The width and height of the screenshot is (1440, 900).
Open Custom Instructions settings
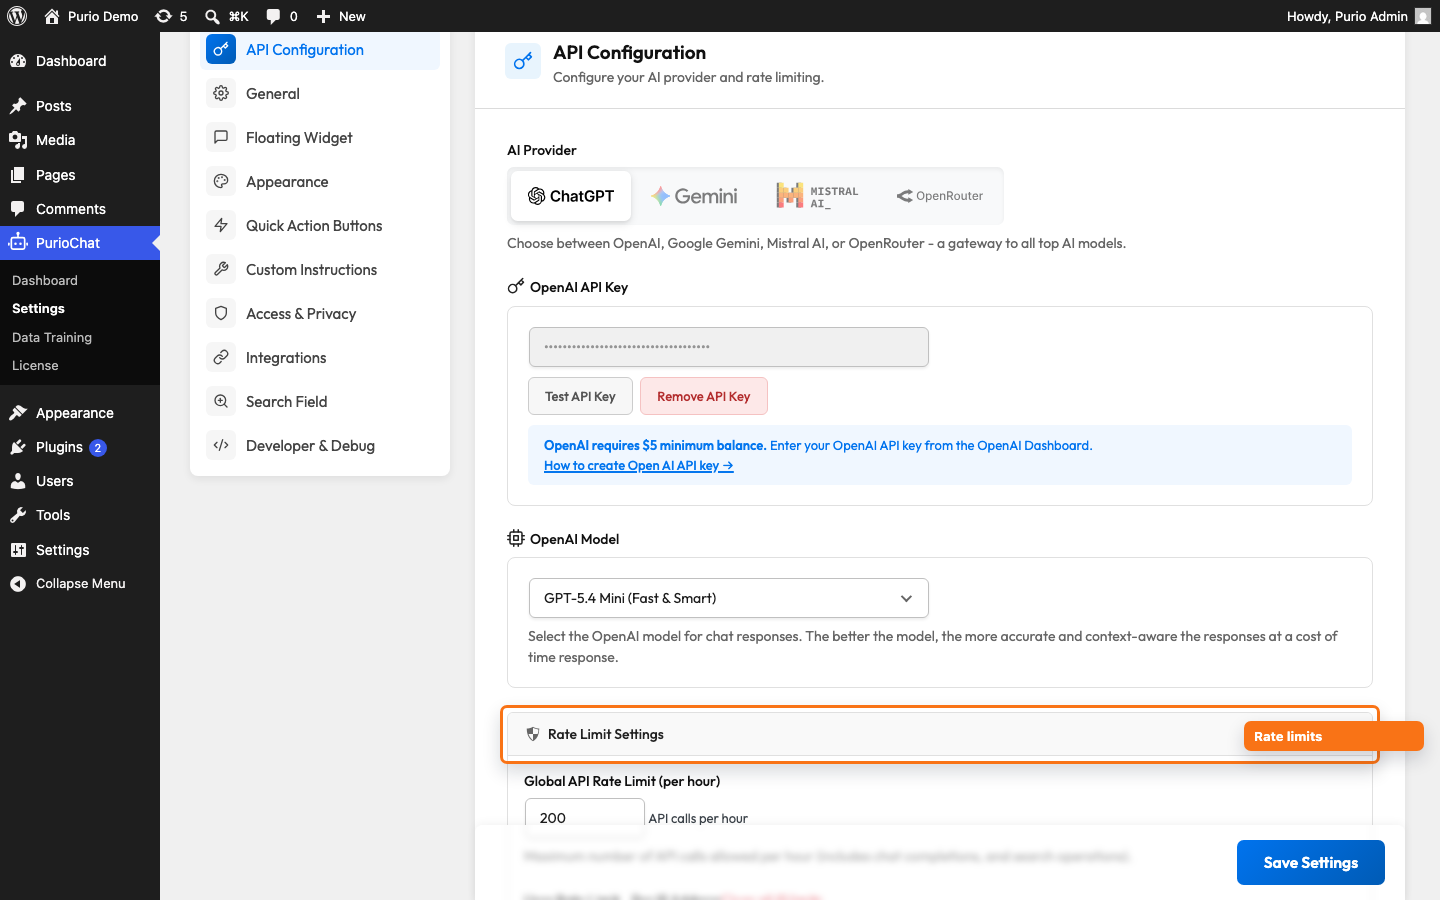click(x=320, y=269)
